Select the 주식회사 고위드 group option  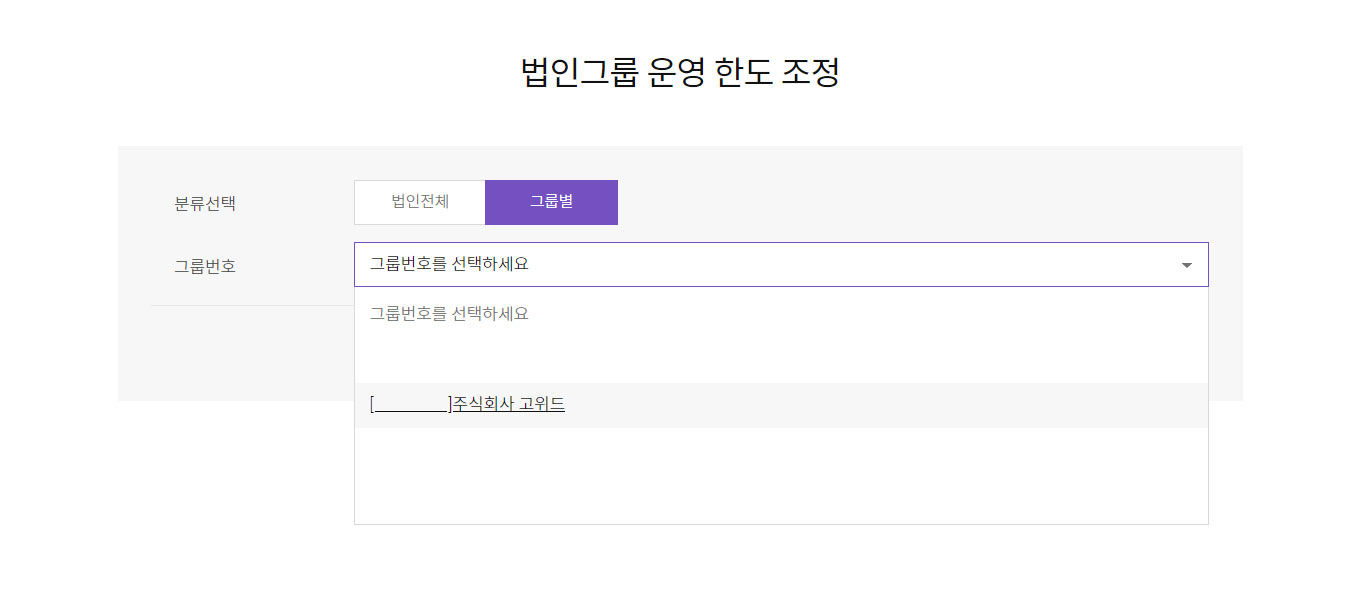click(467, 405)
